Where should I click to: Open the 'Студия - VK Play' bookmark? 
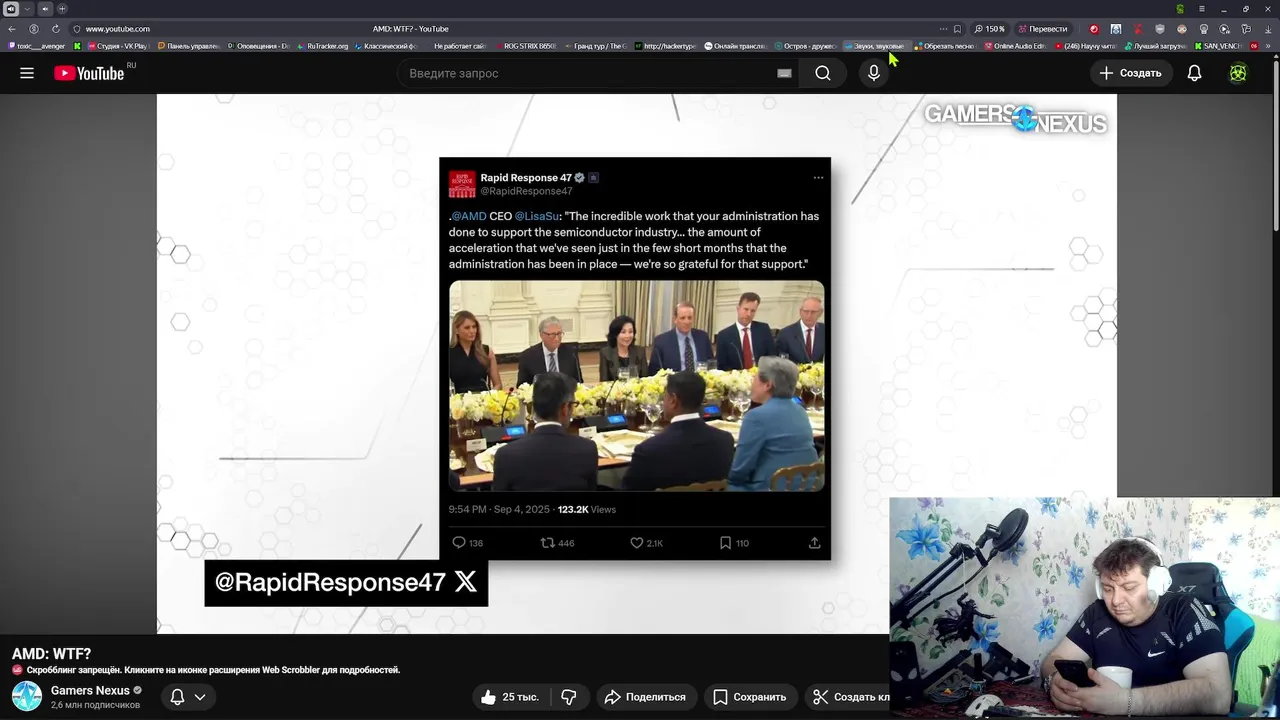click(117, 46)
